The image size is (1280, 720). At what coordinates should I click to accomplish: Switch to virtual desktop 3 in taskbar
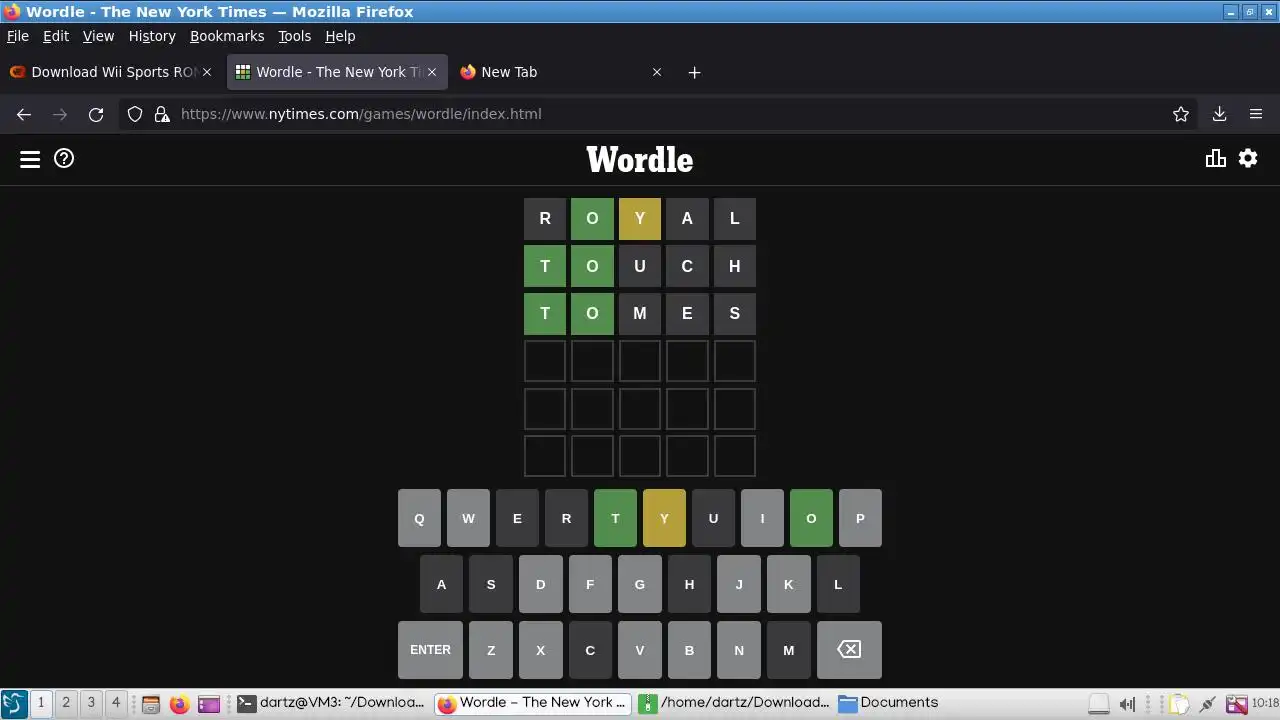91,703
